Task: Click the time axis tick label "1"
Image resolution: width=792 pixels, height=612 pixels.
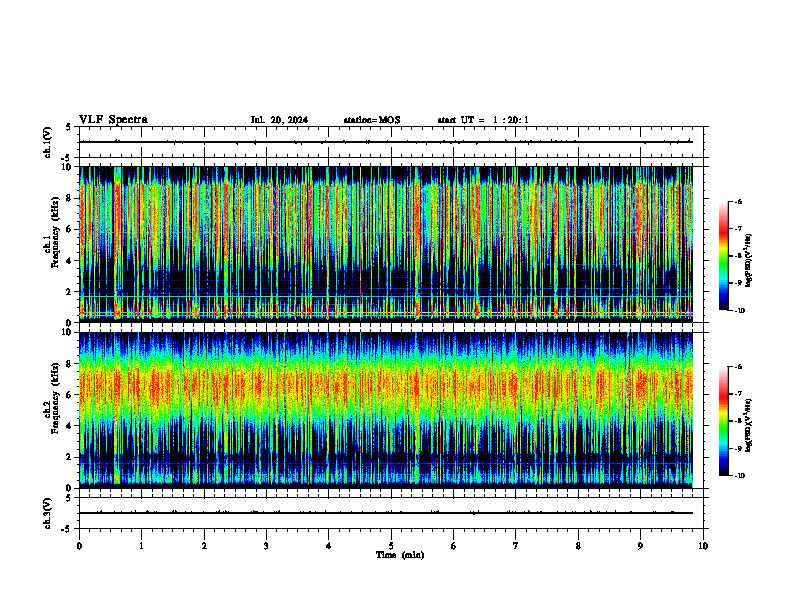Action: pyautogui.click(x=141, y=546)
